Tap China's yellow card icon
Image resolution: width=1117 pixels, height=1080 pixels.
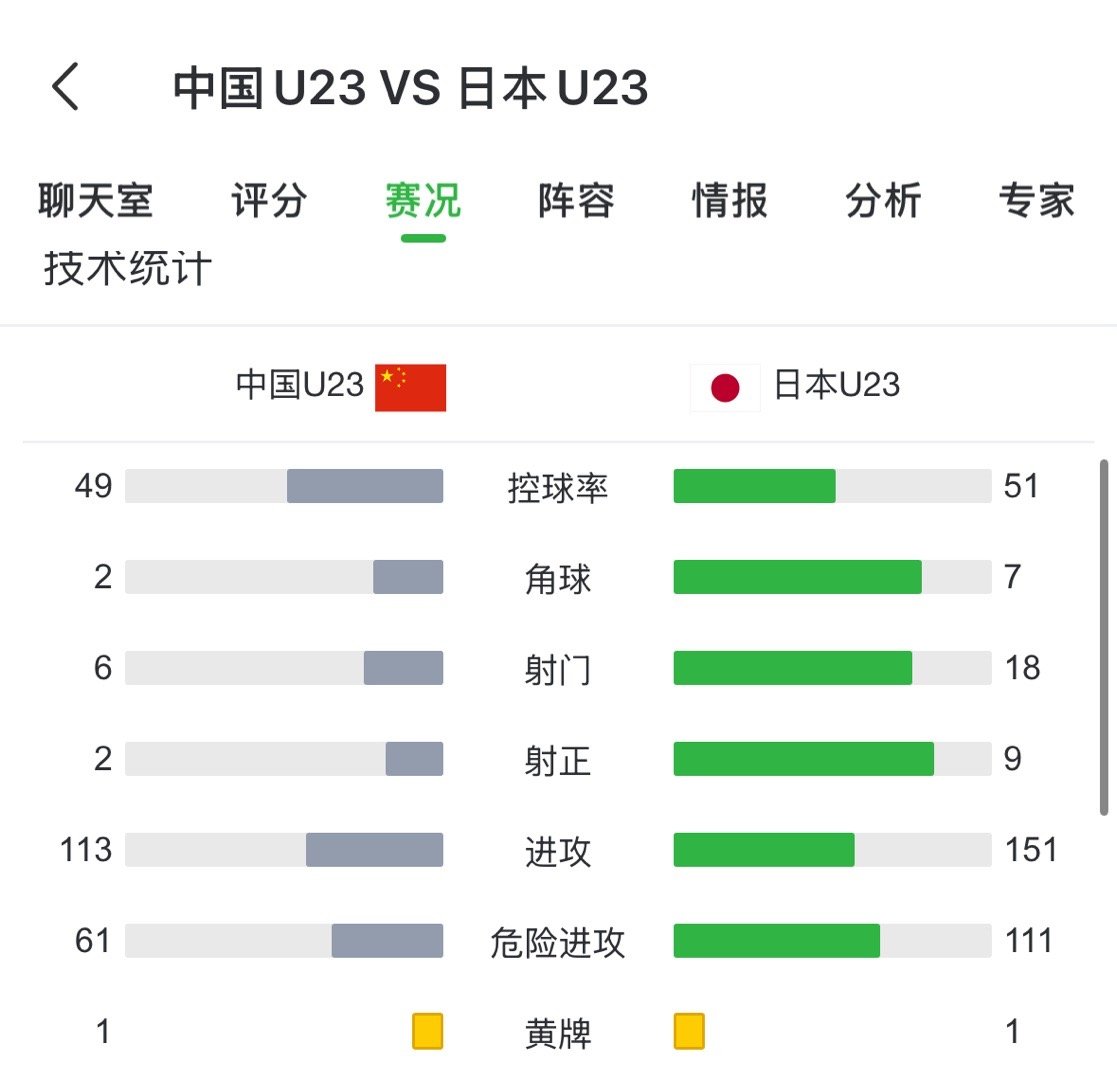click(428, 1032)
